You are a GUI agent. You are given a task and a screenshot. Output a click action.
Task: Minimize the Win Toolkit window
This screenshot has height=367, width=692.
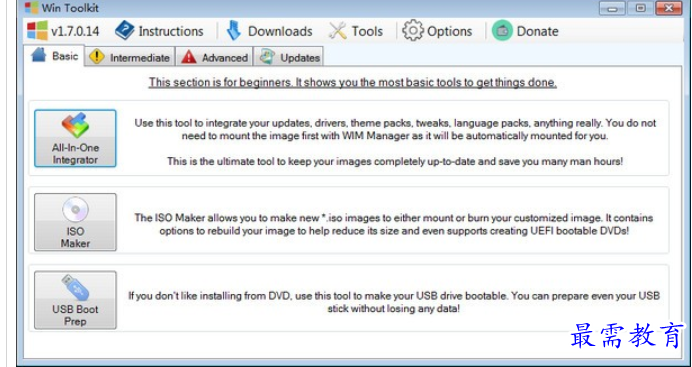(x=612, y=8)
